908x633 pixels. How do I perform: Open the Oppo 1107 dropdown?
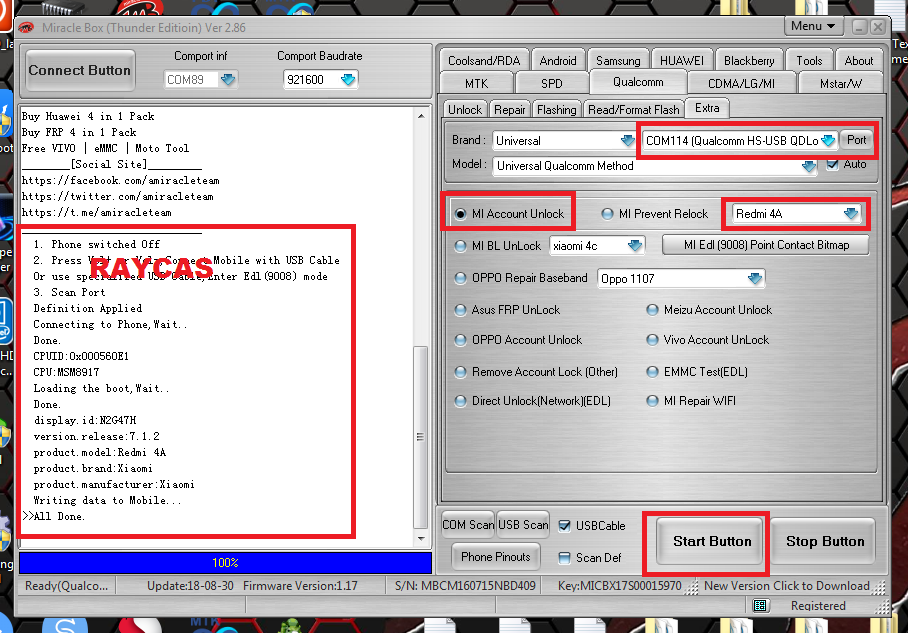click(755, 279)
